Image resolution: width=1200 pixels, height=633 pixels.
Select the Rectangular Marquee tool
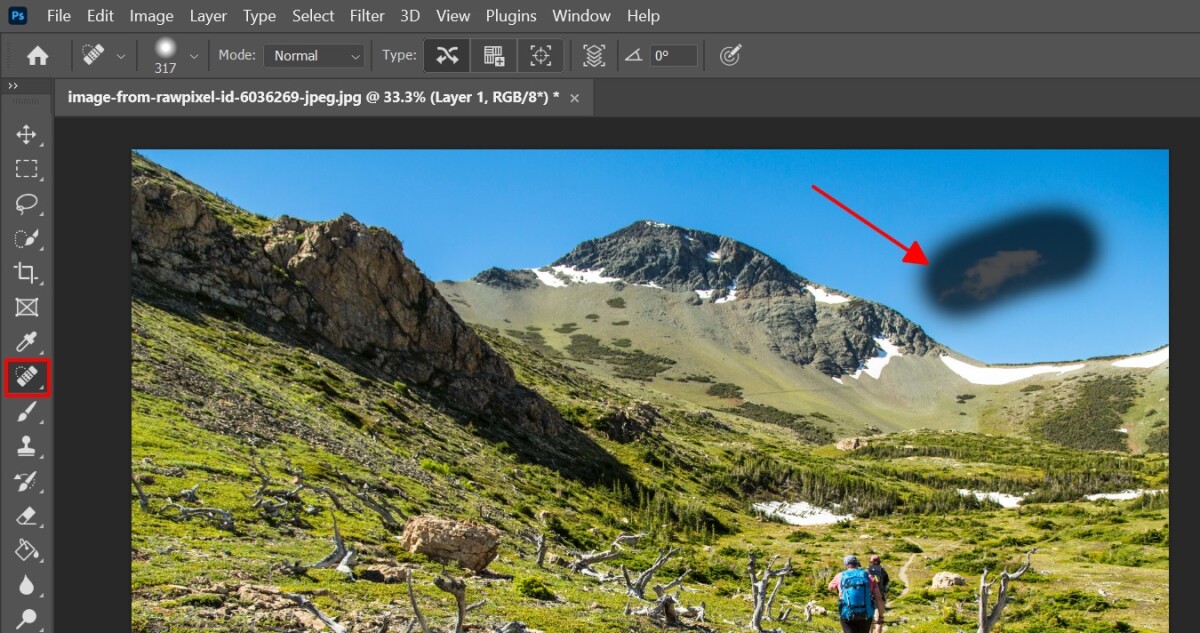(x=26, y=169)
